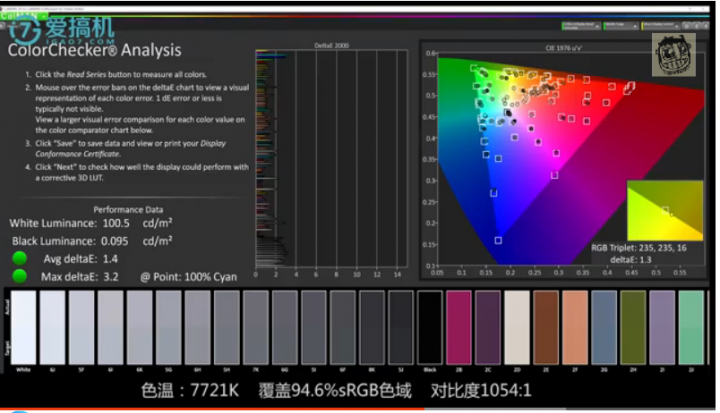The height and width of the screenshot is (413, 720).
Task: Select the gray 5G swatch
Action: tap(168, 327)
